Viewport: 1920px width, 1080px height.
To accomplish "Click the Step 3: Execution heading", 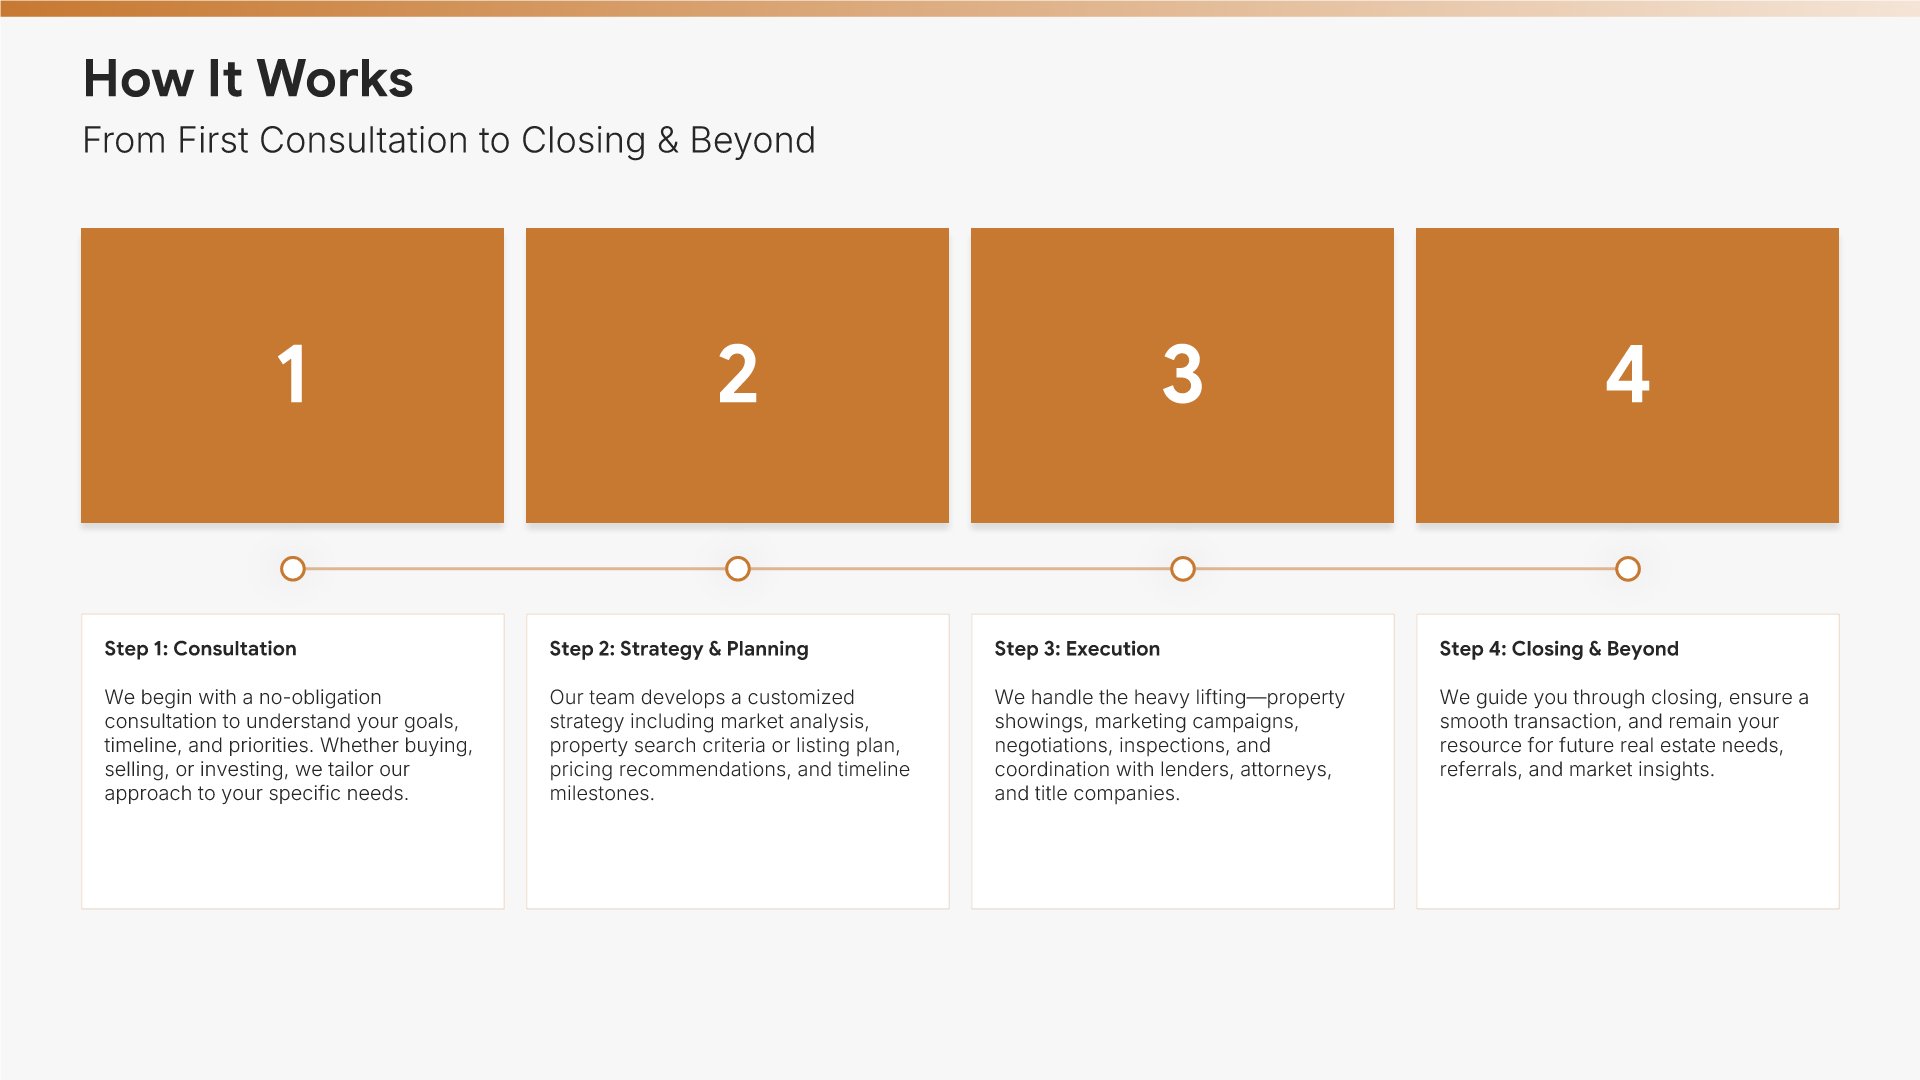I will click(1077, 648).
